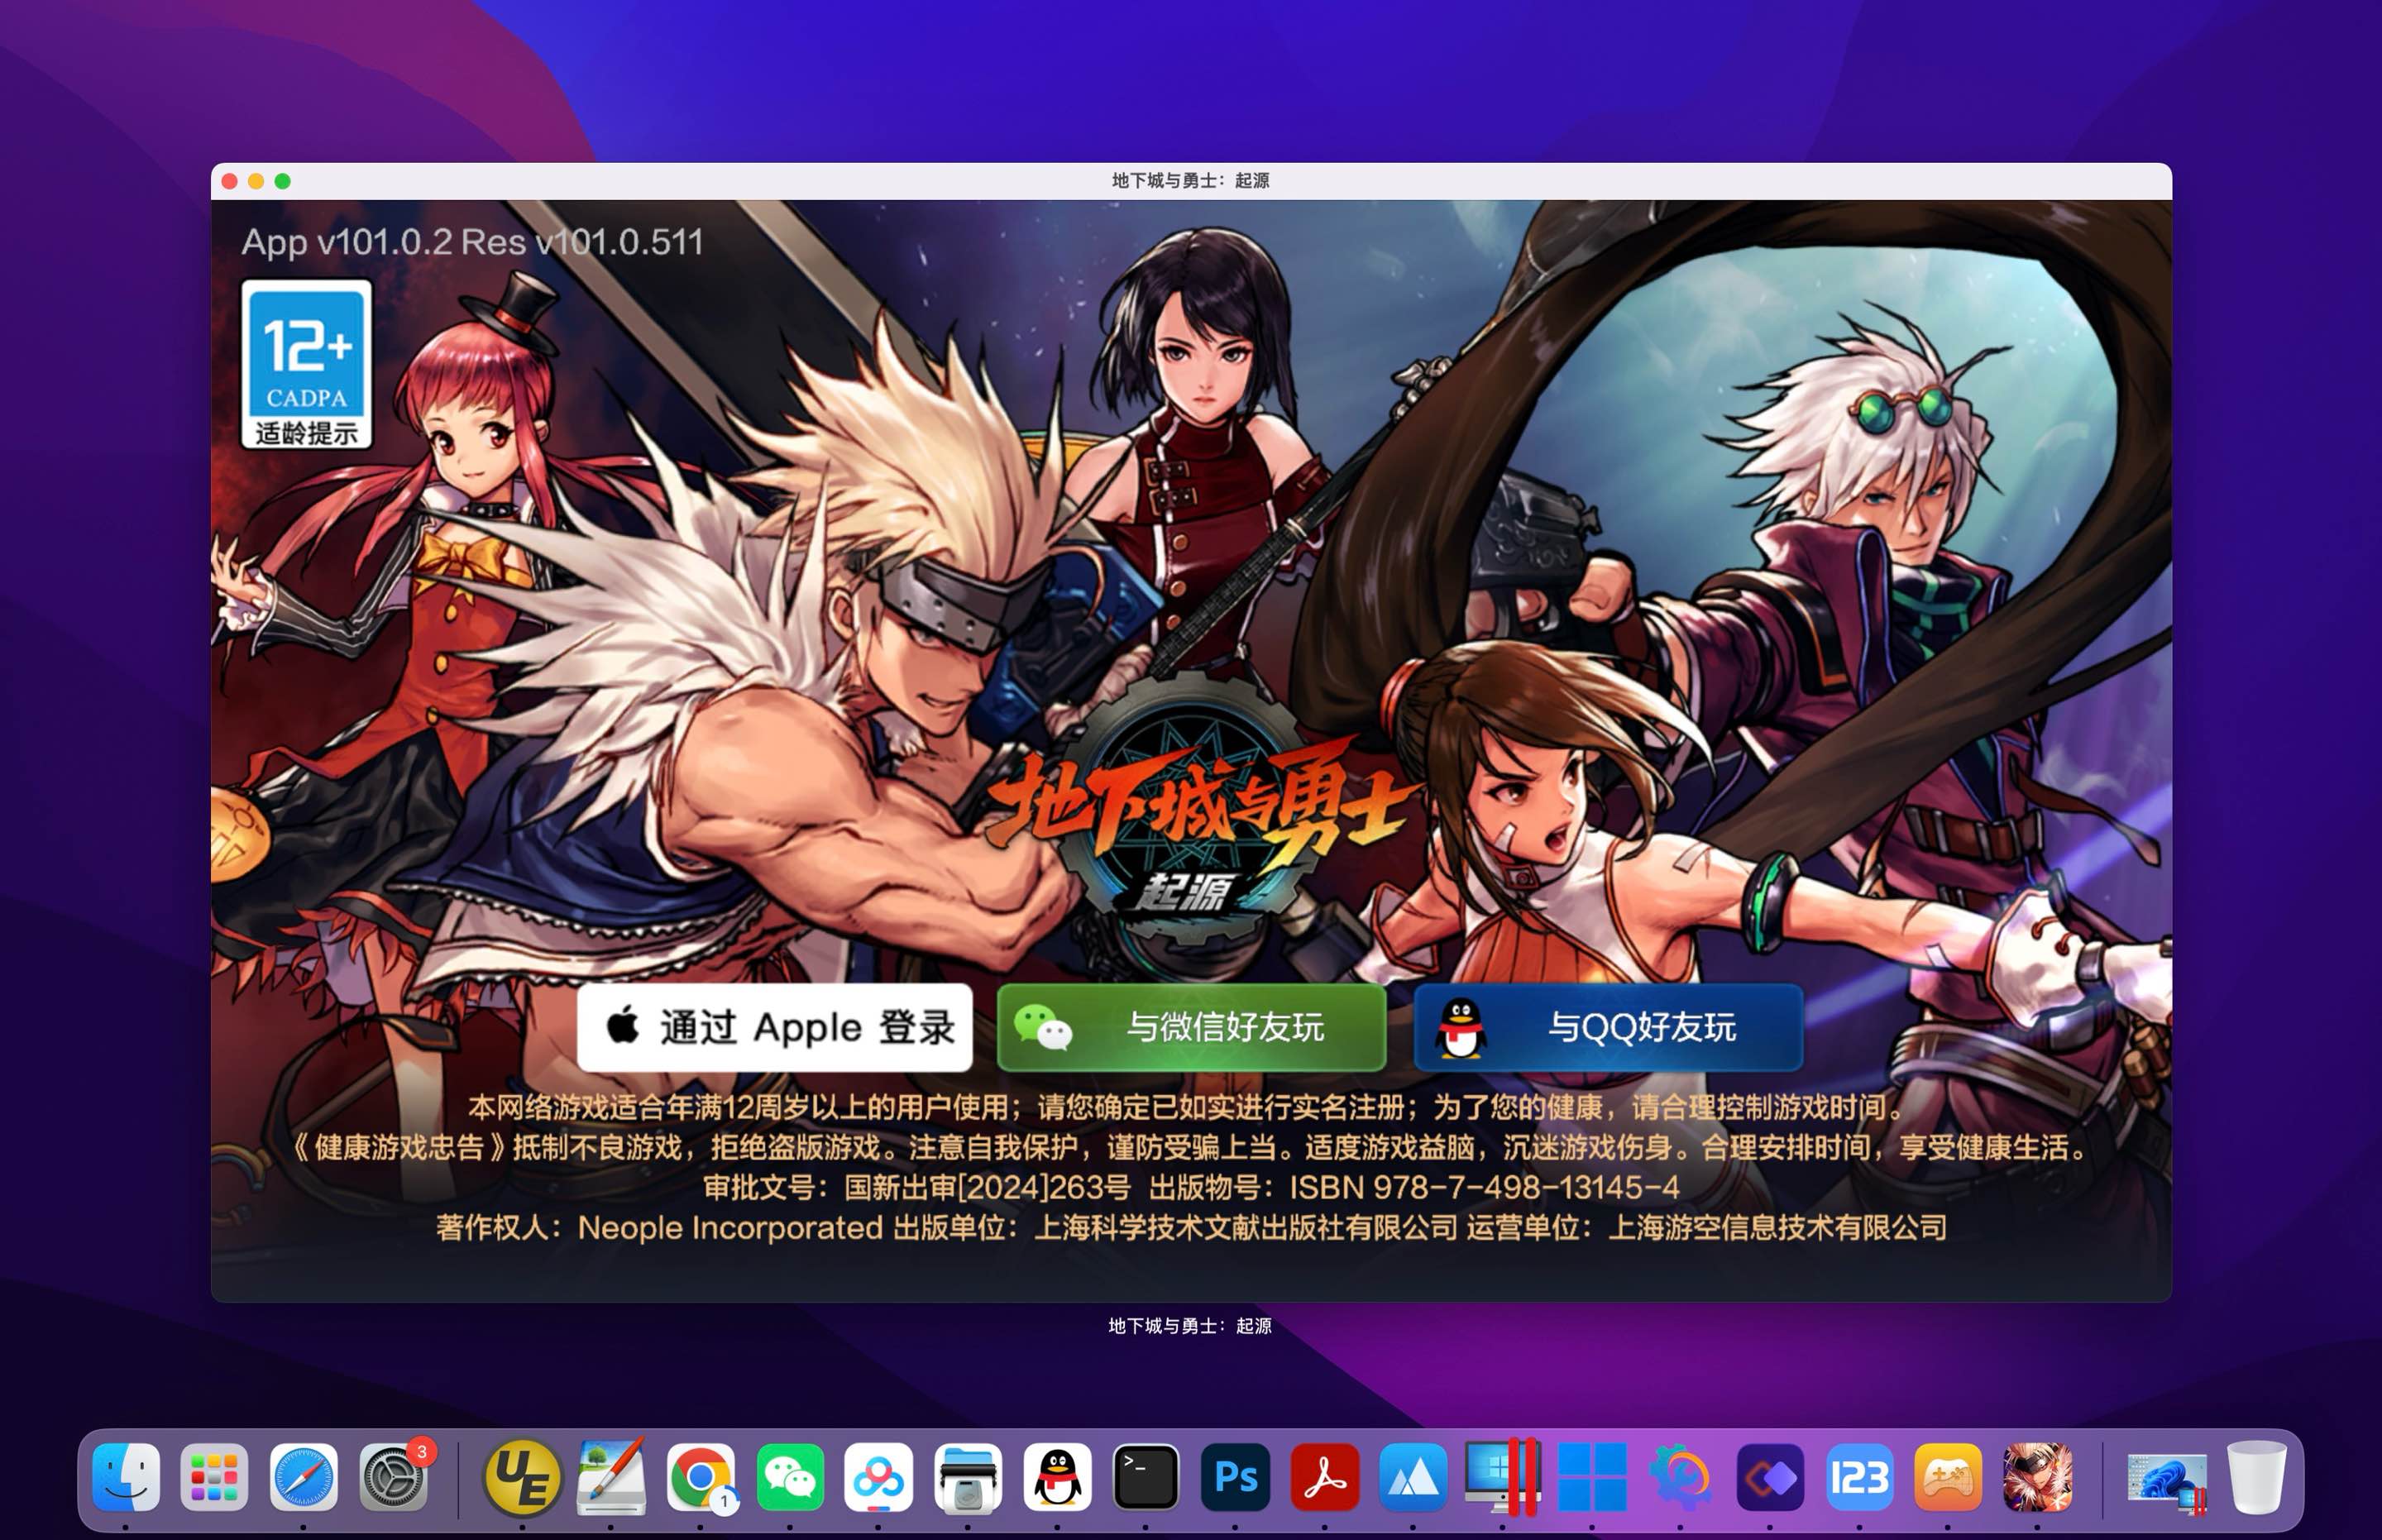
Task: Open the Trash in the Dock
Action: (x=2257, y=1477)
